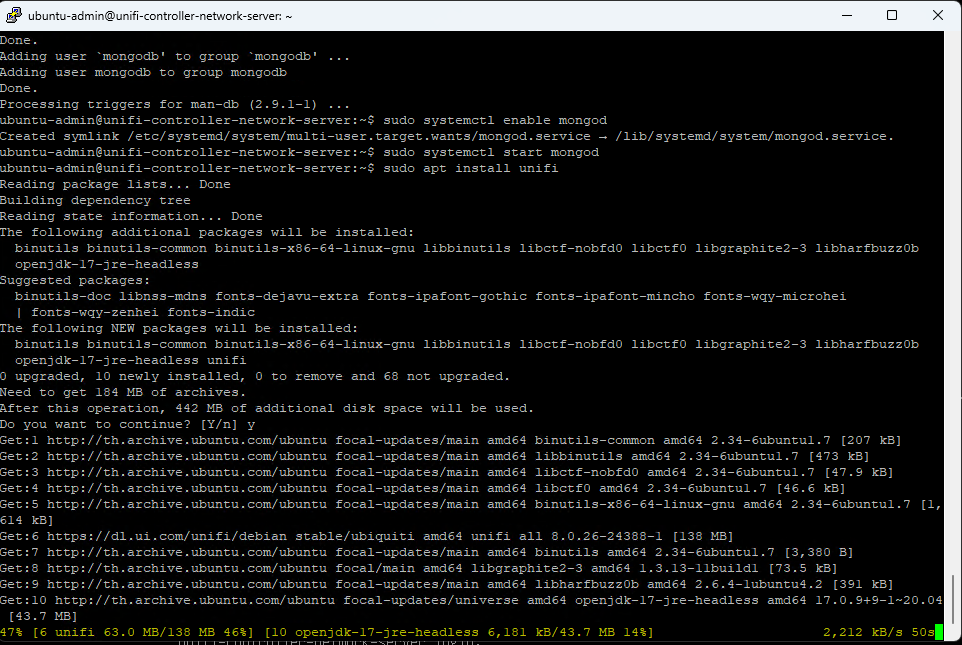
Task: Click the window title ubuntu-admin@unifi-controller-network-server
Action: [160, 16]
